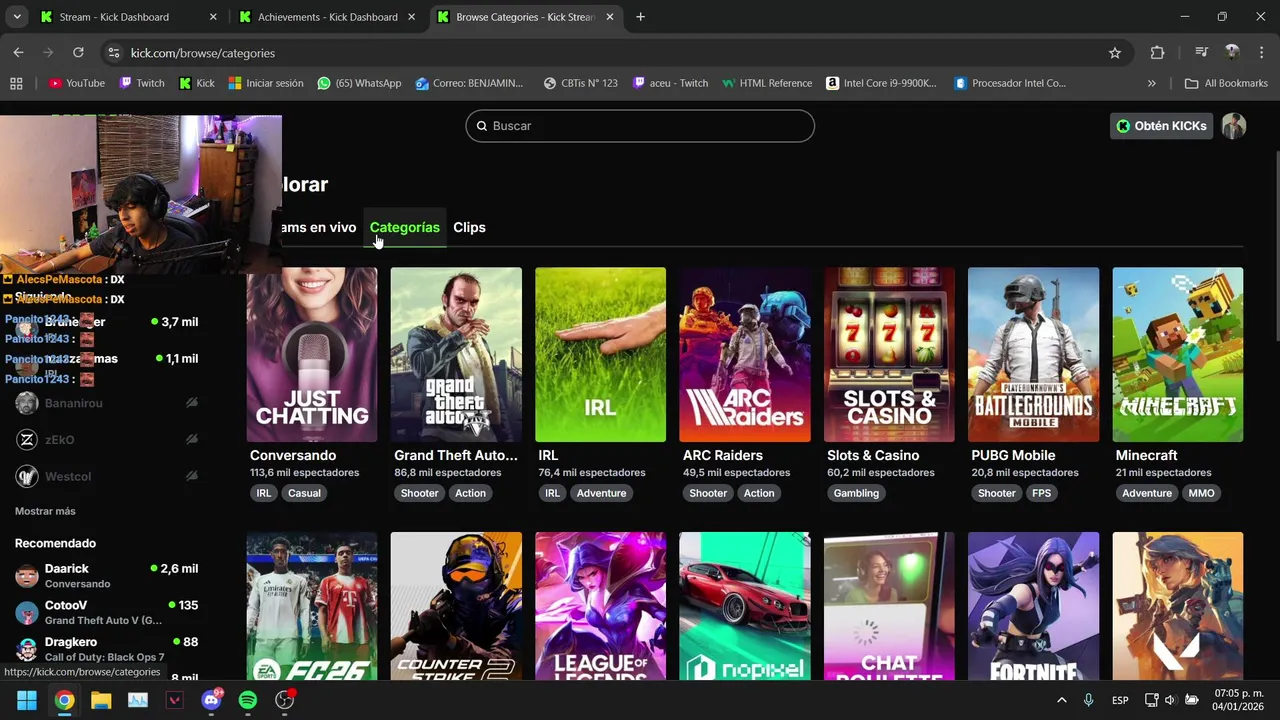Image resolution: width=1280 pixels, height=720 pixels.
Task: Open offline channel Westcol
Action: (106, 476)
